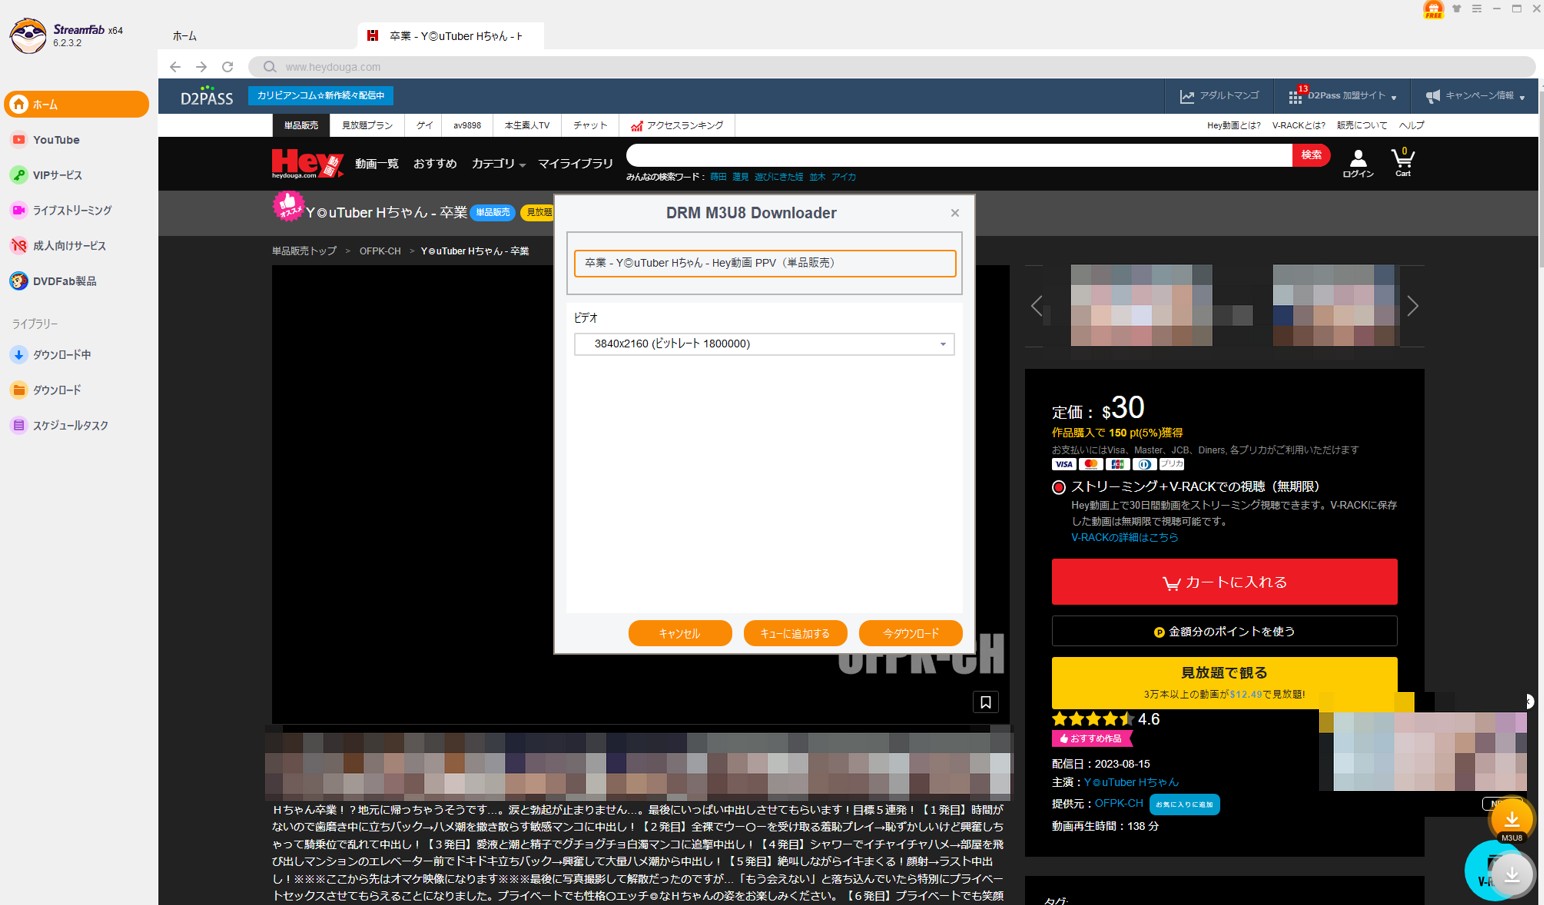Click 単品販売トップ breadcrumb link
Screen dimensions: 1544x905
pos(304,251)
